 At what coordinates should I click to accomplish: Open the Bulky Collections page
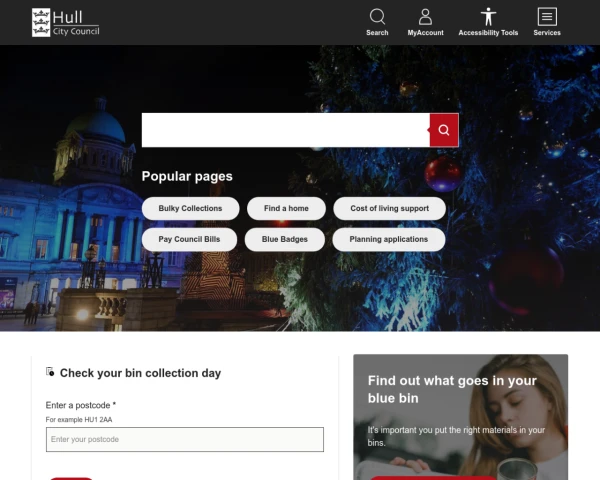point(190,208)
